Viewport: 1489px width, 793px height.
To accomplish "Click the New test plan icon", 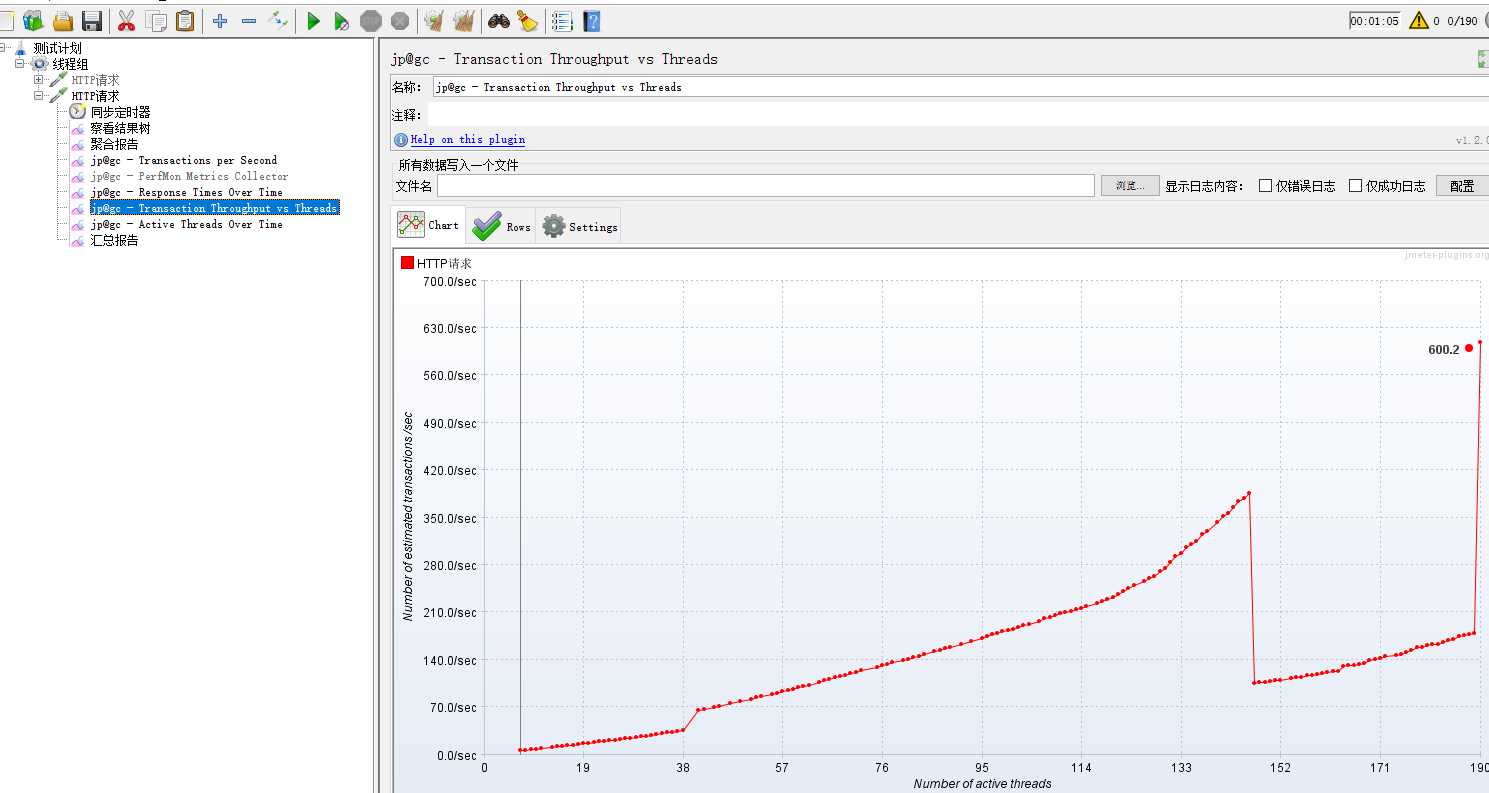I will [5, 20].
